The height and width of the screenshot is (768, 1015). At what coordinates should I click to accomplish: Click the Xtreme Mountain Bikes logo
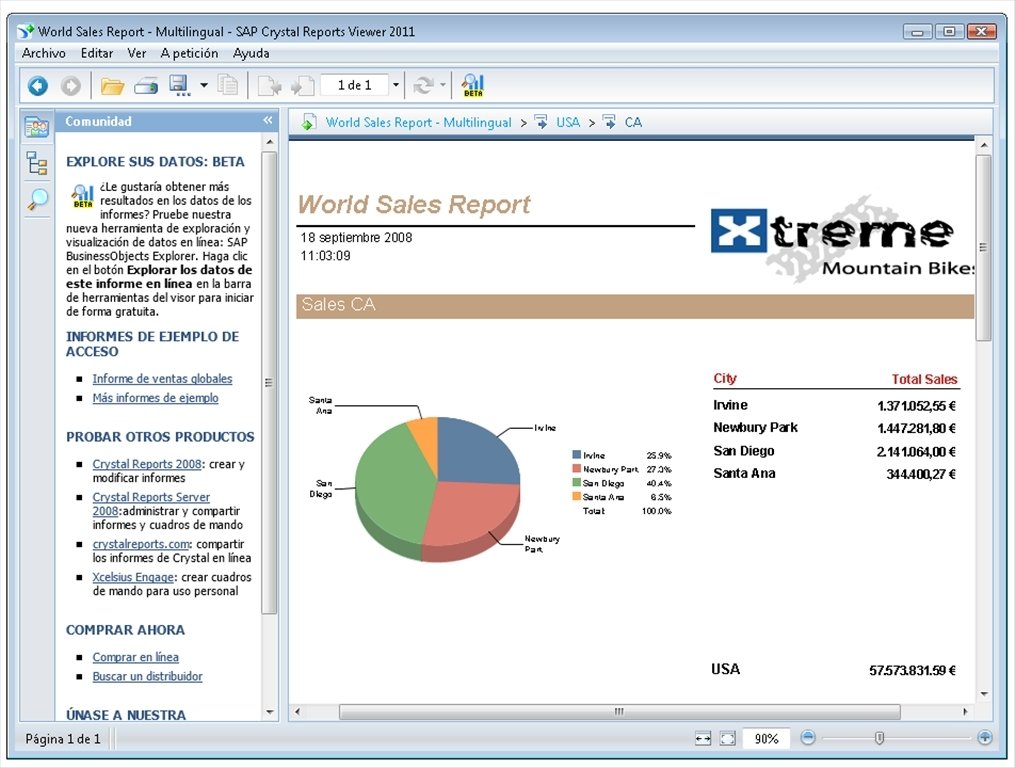point(842,240)
